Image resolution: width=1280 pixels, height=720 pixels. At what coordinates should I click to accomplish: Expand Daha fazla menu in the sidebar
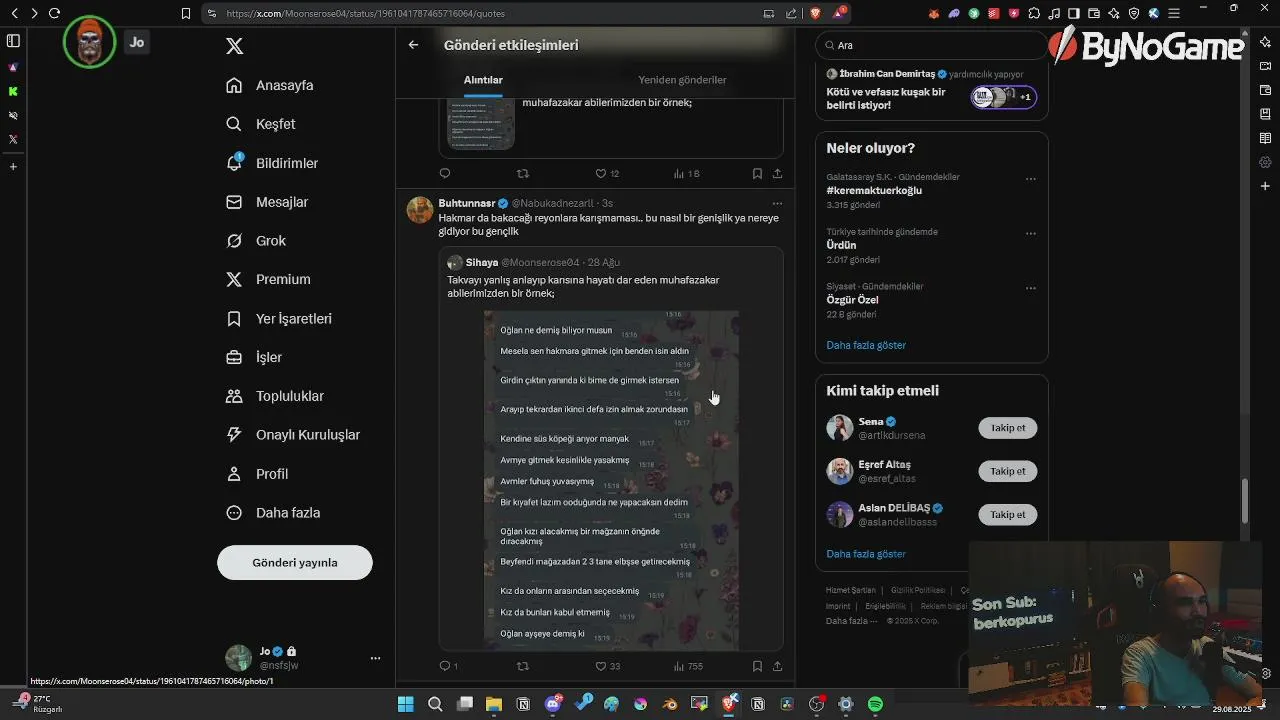[x=273, y=513]
